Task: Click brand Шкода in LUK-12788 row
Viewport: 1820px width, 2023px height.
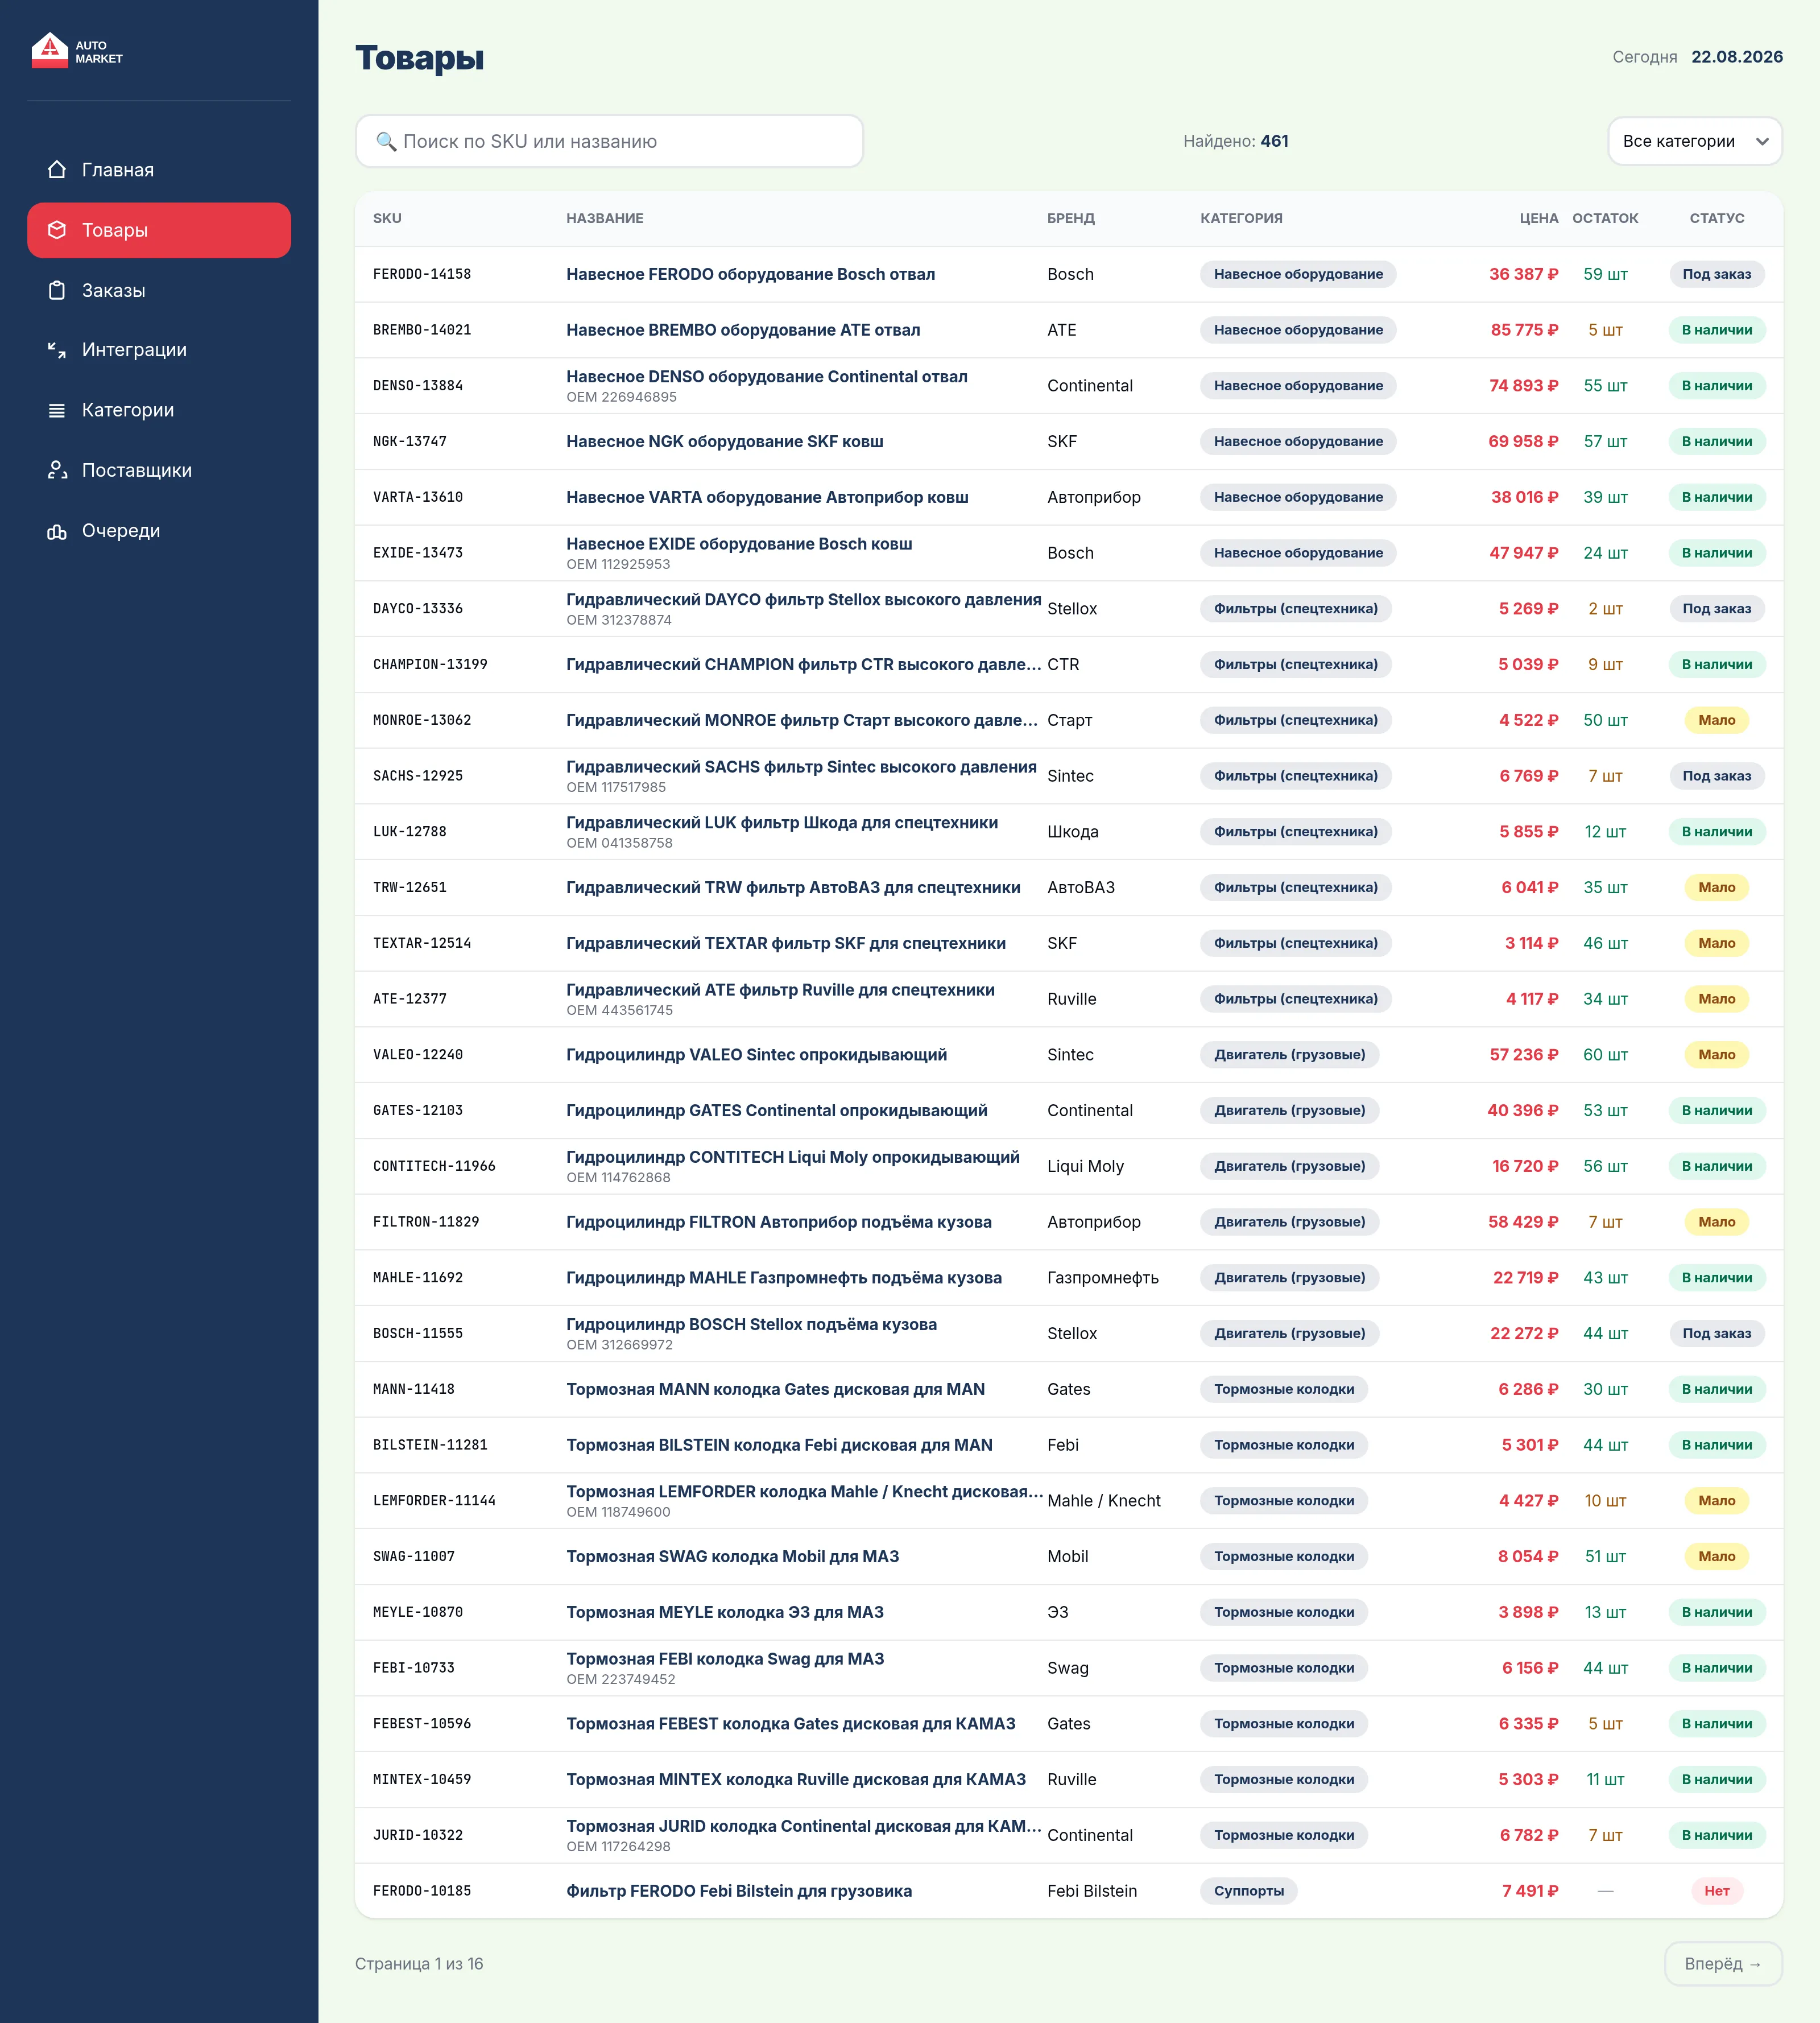Action: pyautogui.click(x=1073, y=832)
